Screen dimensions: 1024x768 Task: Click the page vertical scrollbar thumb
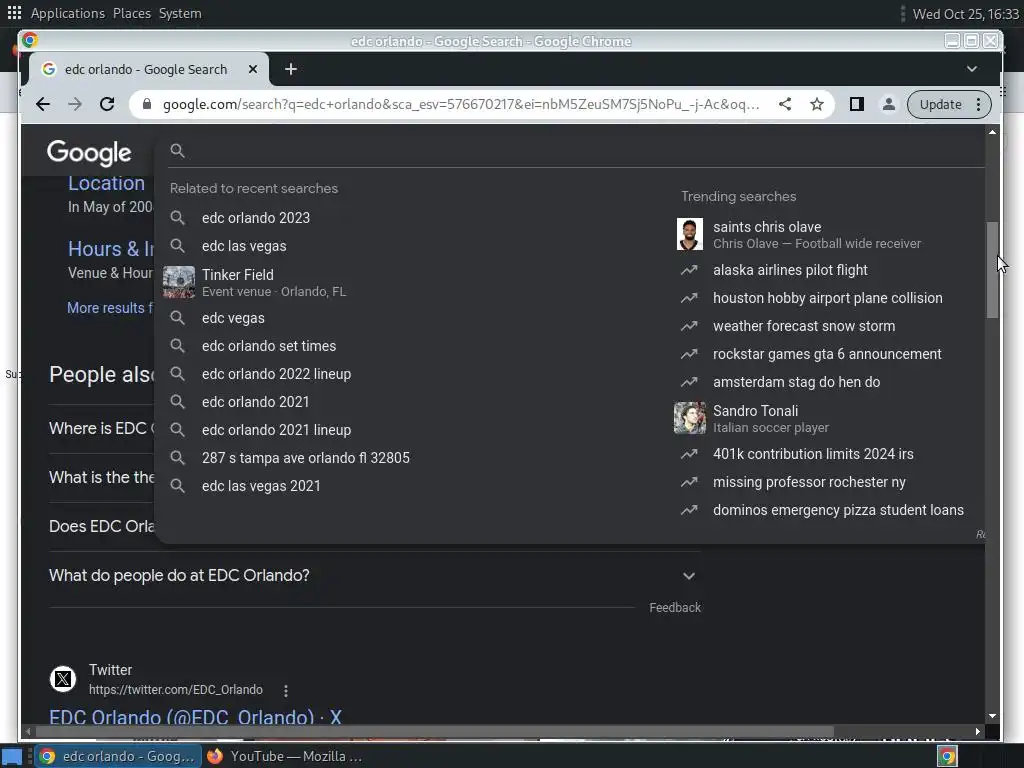[x=993, y=270]
